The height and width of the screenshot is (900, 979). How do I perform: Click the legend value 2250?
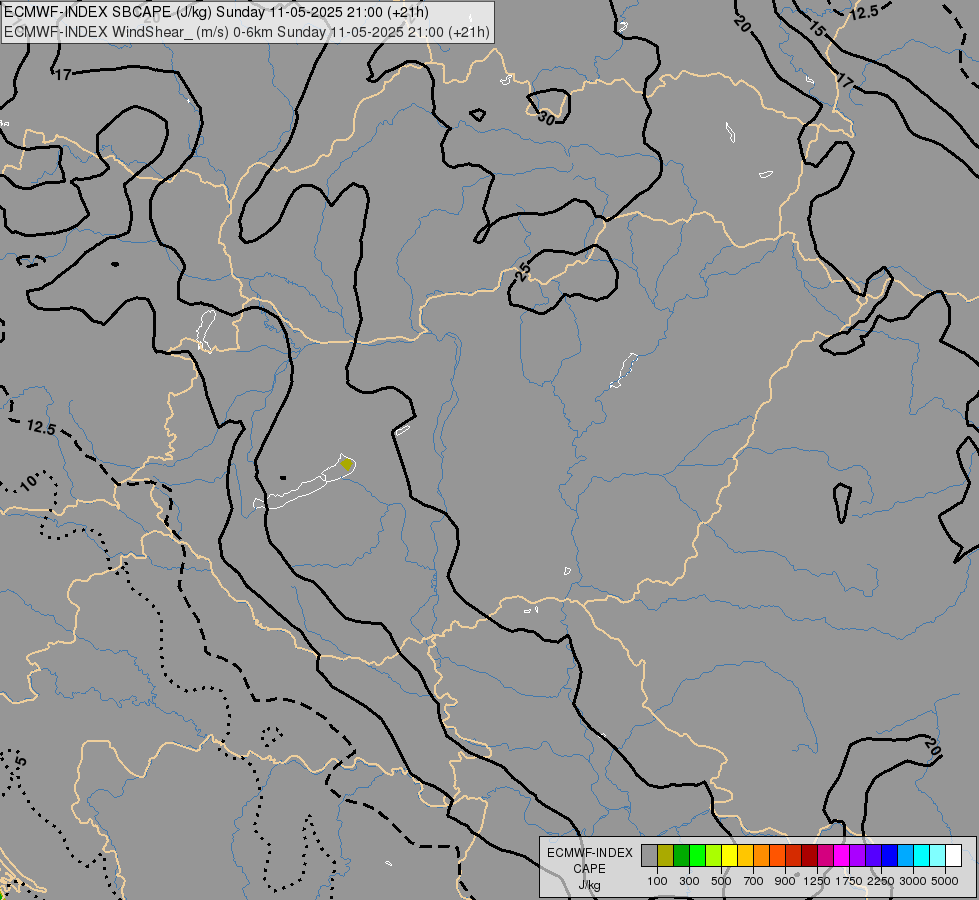click(x=881, y=881)
